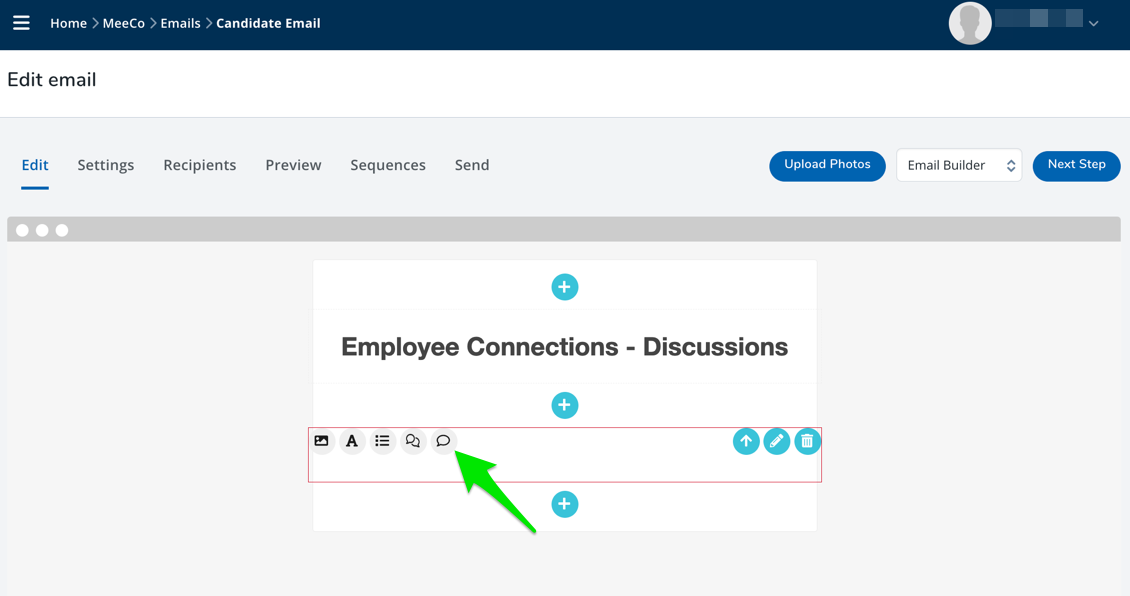Go to the Sequences tab
The height and width of the screenshot is (596, 1130).
click(x=388, y=165)
